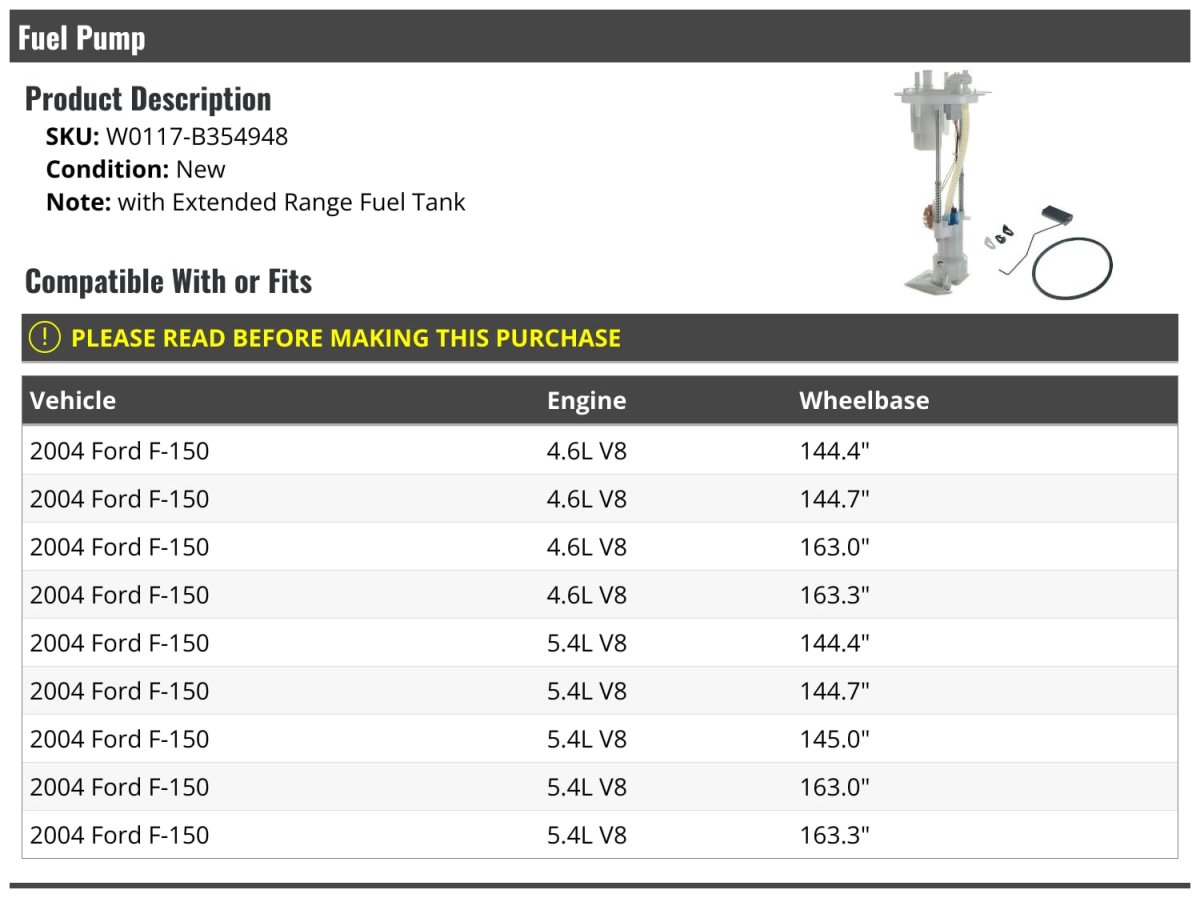Select the 4.6L V8 144.4" wheelbase row
The image size is (1200, 898).
click(599, 451)
